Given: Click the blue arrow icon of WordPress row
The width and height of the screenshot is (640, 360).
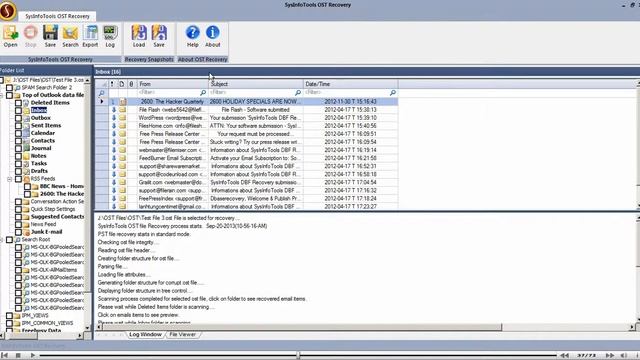Looking at the screenshot, I should (x=114, y=118).
